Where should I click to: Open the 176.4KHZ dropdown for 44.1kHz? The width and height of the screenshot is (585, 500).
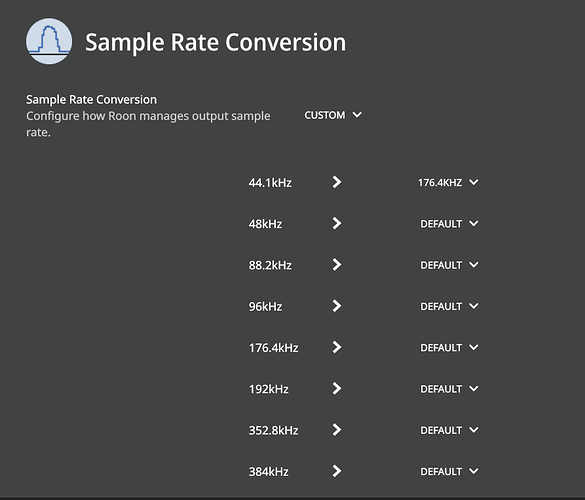448,182
